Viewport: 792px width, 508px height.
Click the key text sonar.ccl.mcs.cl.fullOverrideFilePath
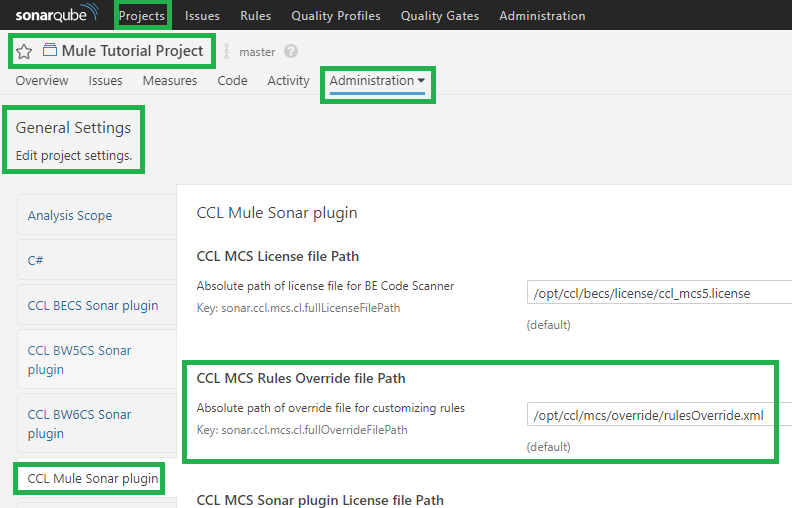click(314, 430)
